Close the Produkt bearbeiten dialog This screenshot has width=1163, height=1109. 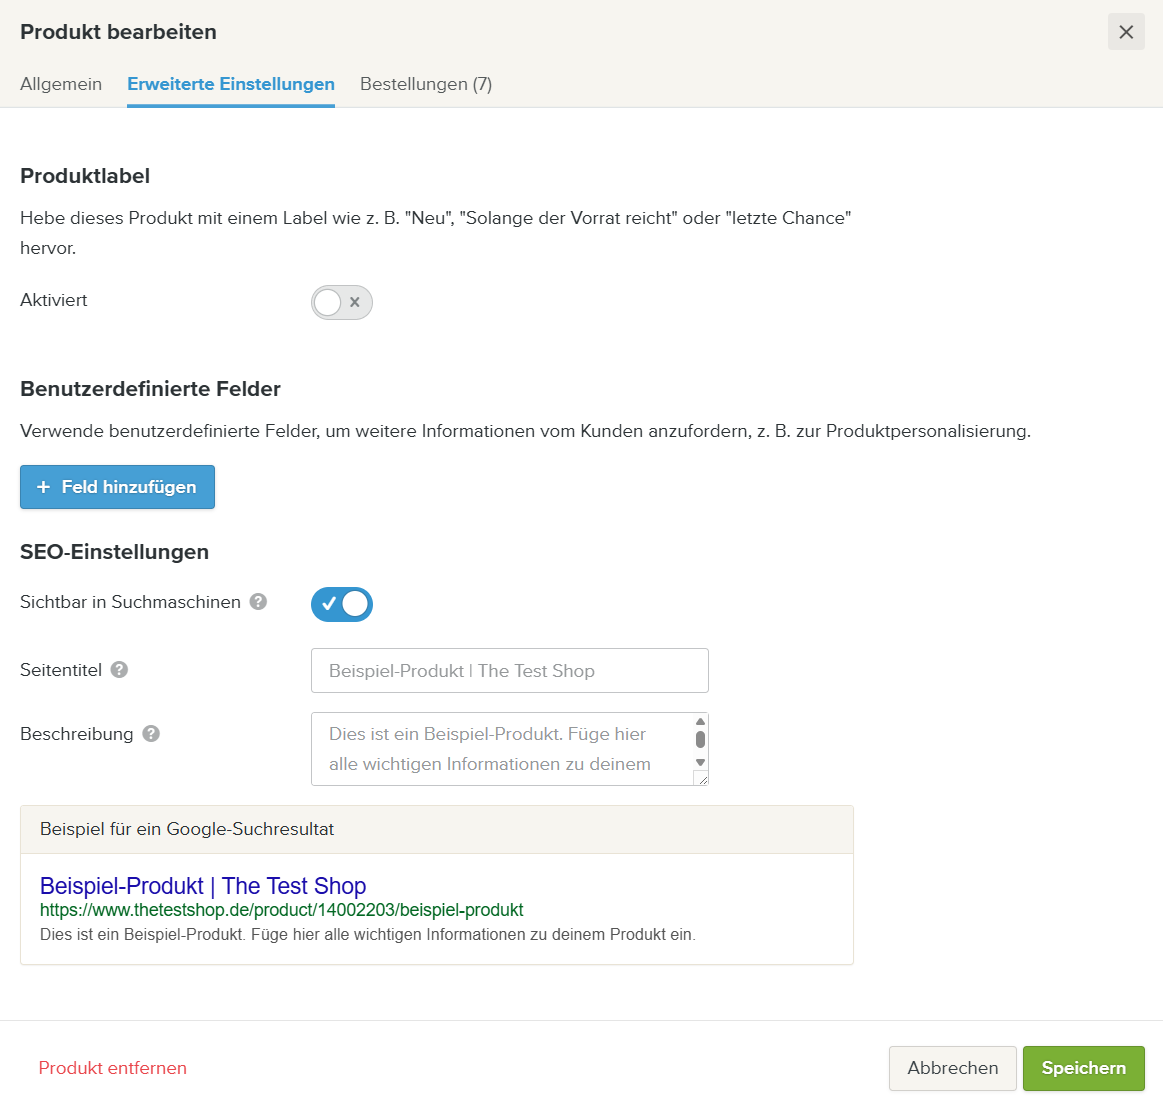(1126, 32)
